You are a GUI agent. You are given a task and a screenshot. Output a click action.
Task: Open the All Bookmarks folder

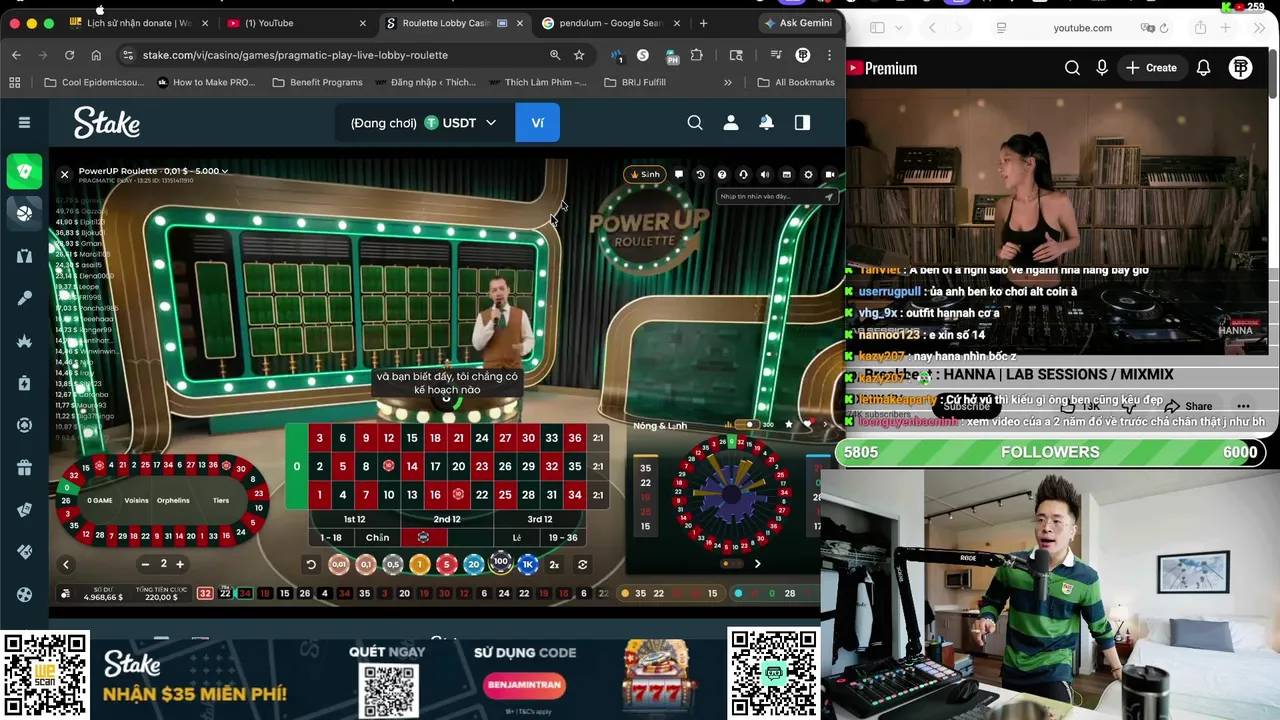796,82
